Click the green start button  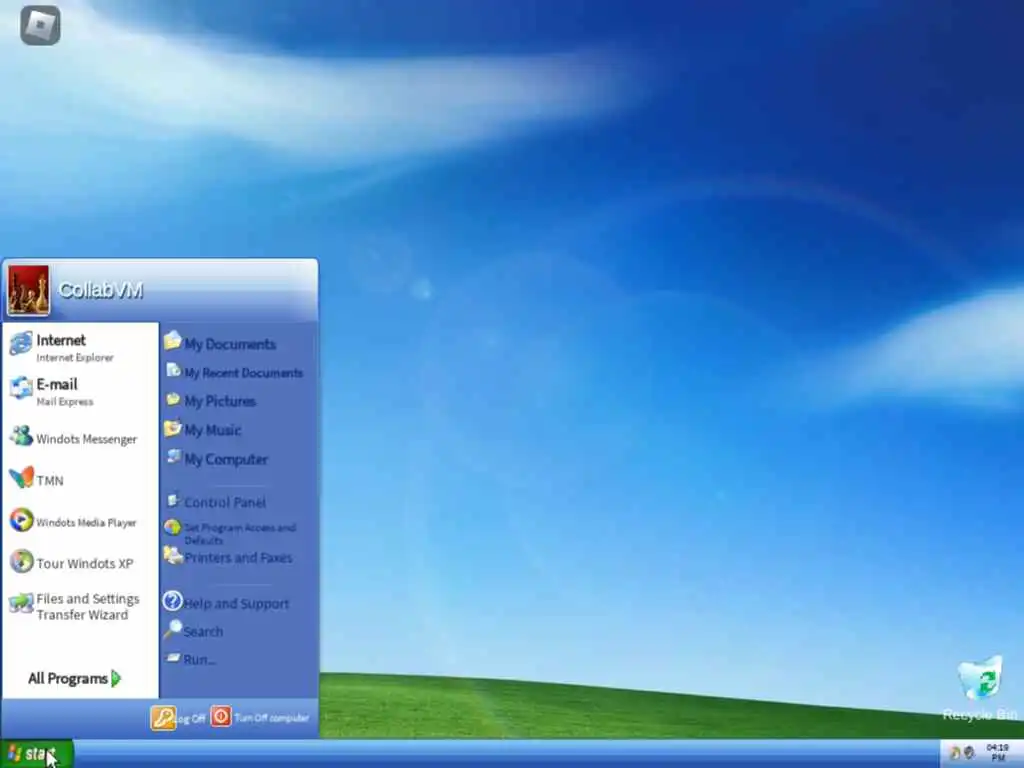37,754
